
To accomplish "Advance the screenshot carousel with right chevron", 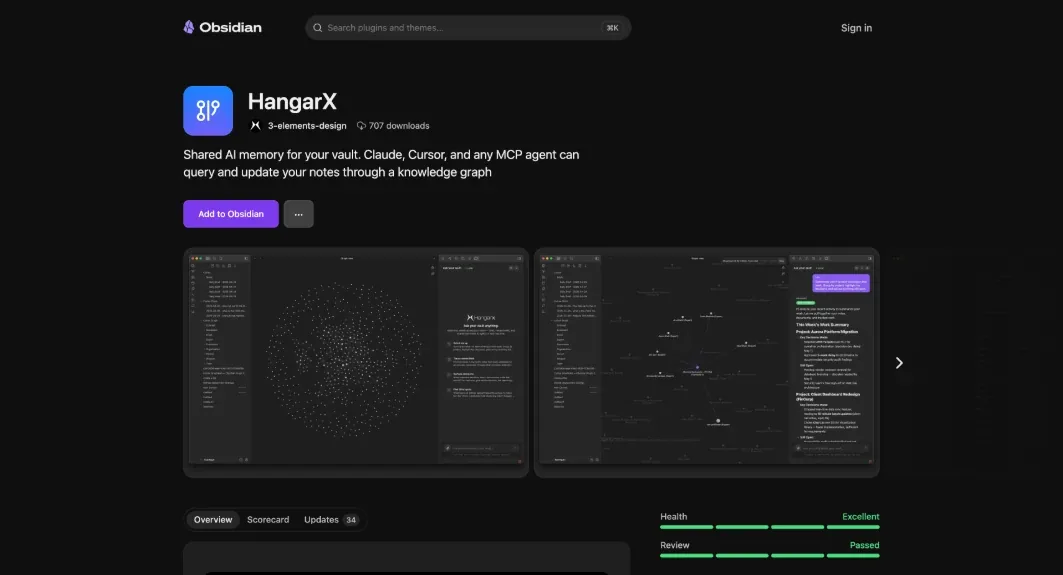I will 899,363.
